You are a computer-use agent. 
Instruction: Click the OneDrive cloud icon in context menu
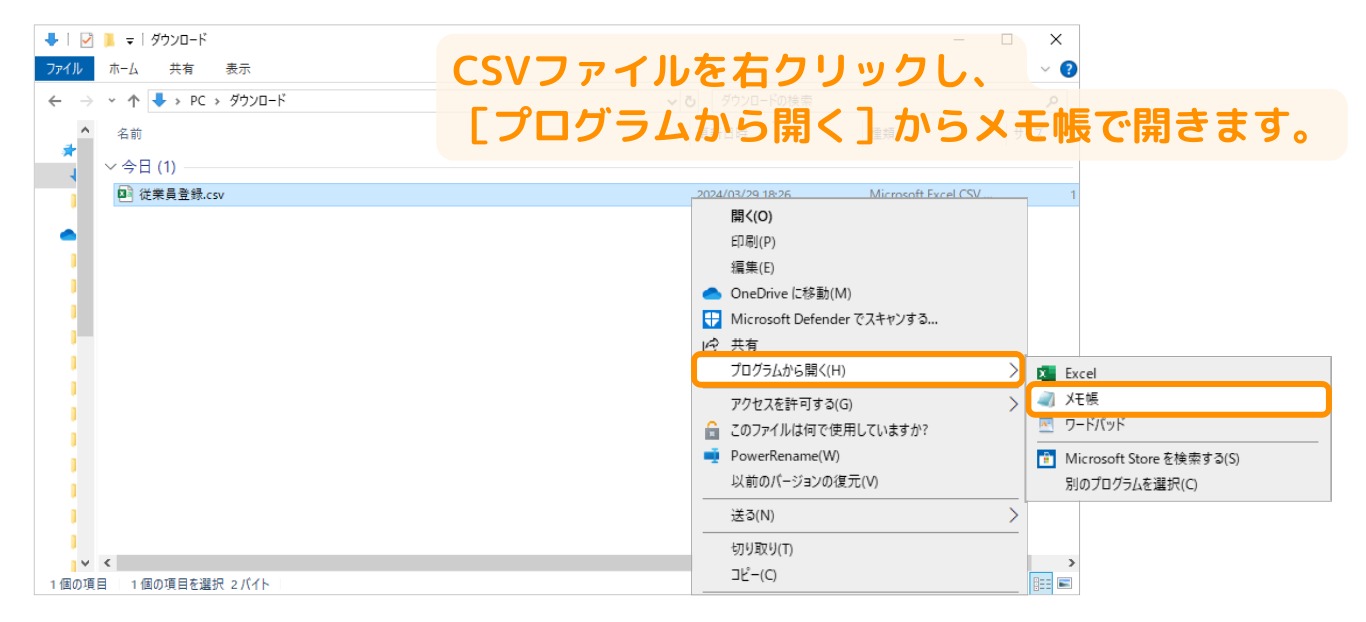[x=712, y=294]
